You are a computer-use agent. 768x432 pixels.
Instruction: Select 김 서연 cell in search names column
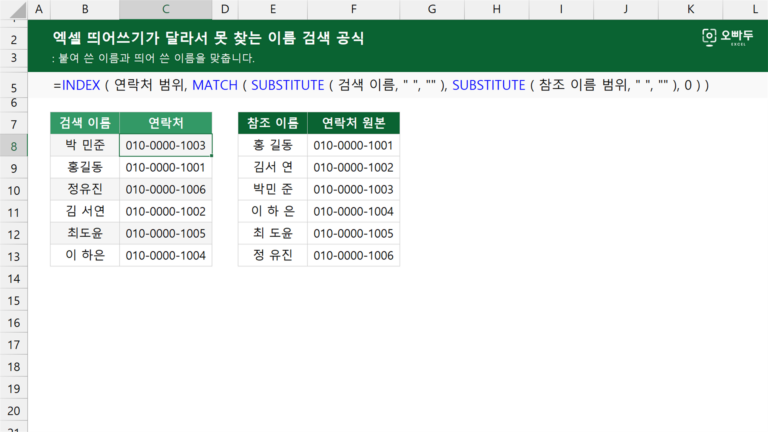85,211
